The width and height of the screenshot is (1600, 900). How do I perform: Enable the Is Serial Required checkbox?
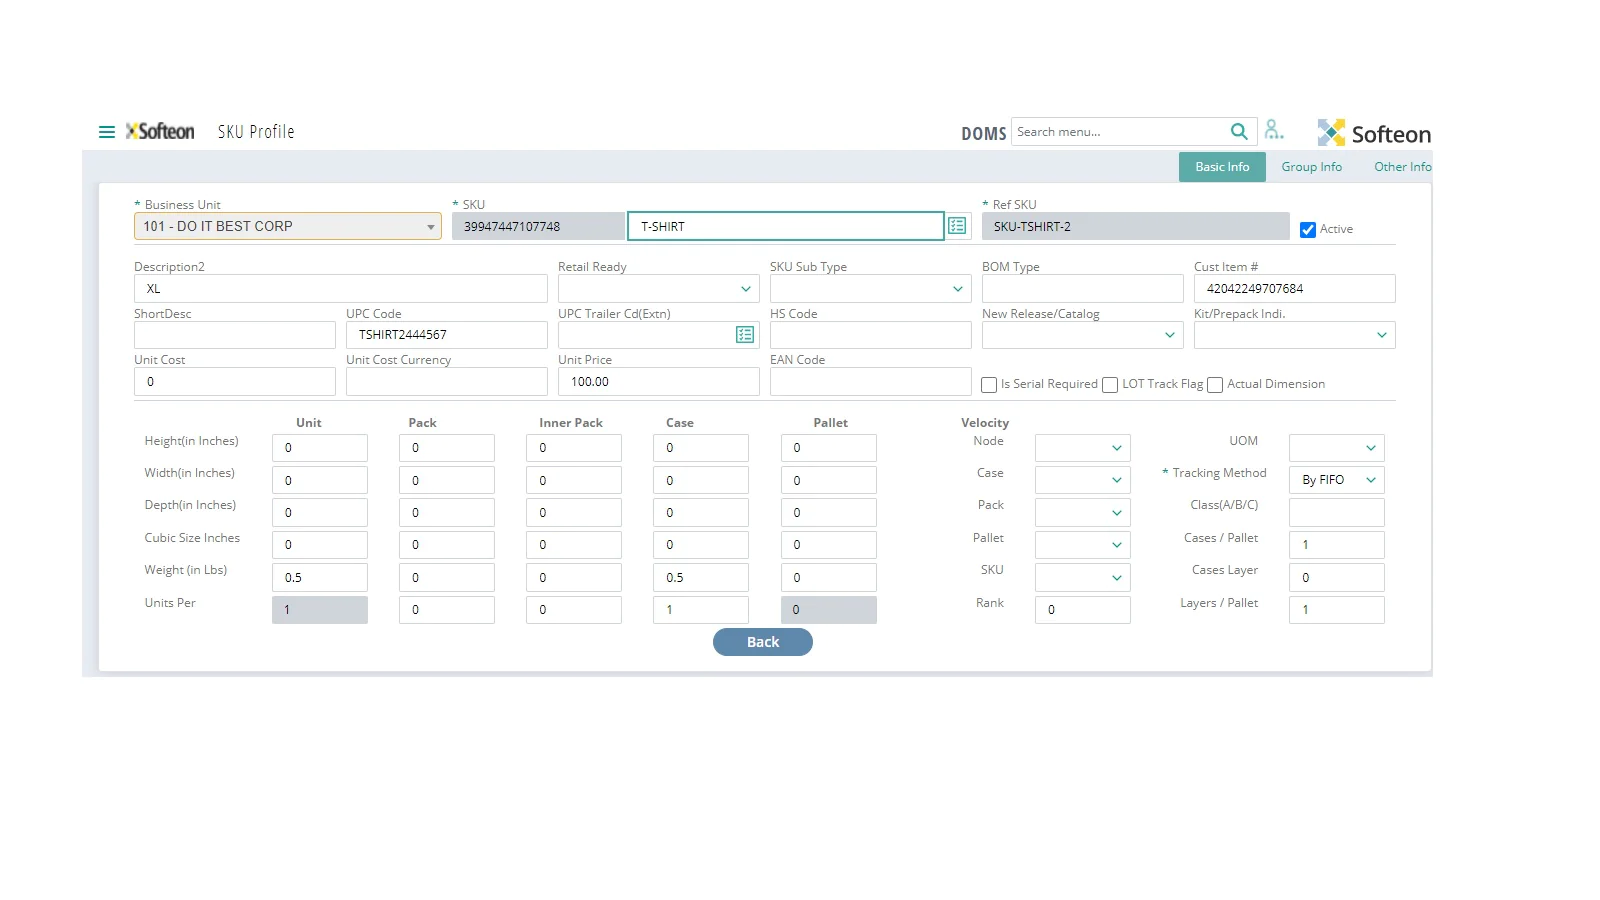click(989, 385)
